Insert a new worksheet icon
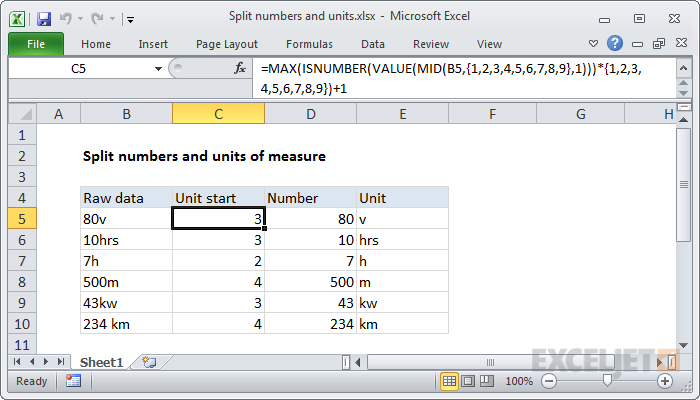This screenshot has width=700, height=400. point(149,362)
